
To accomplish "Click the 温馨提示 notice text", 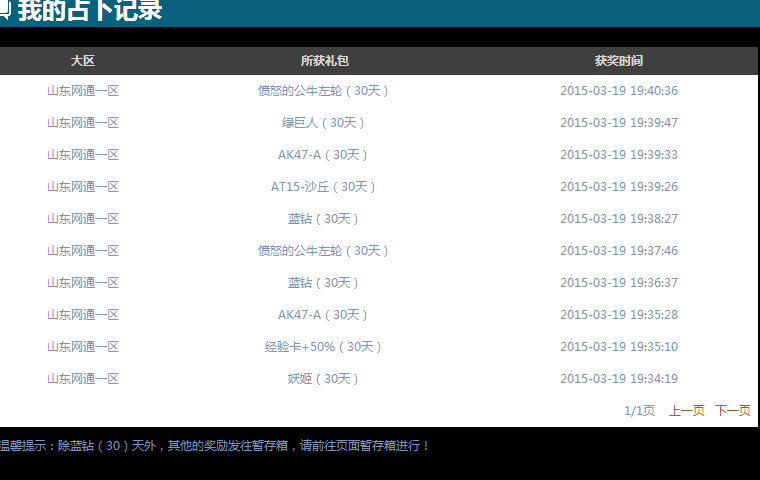I will coord(215,446).
